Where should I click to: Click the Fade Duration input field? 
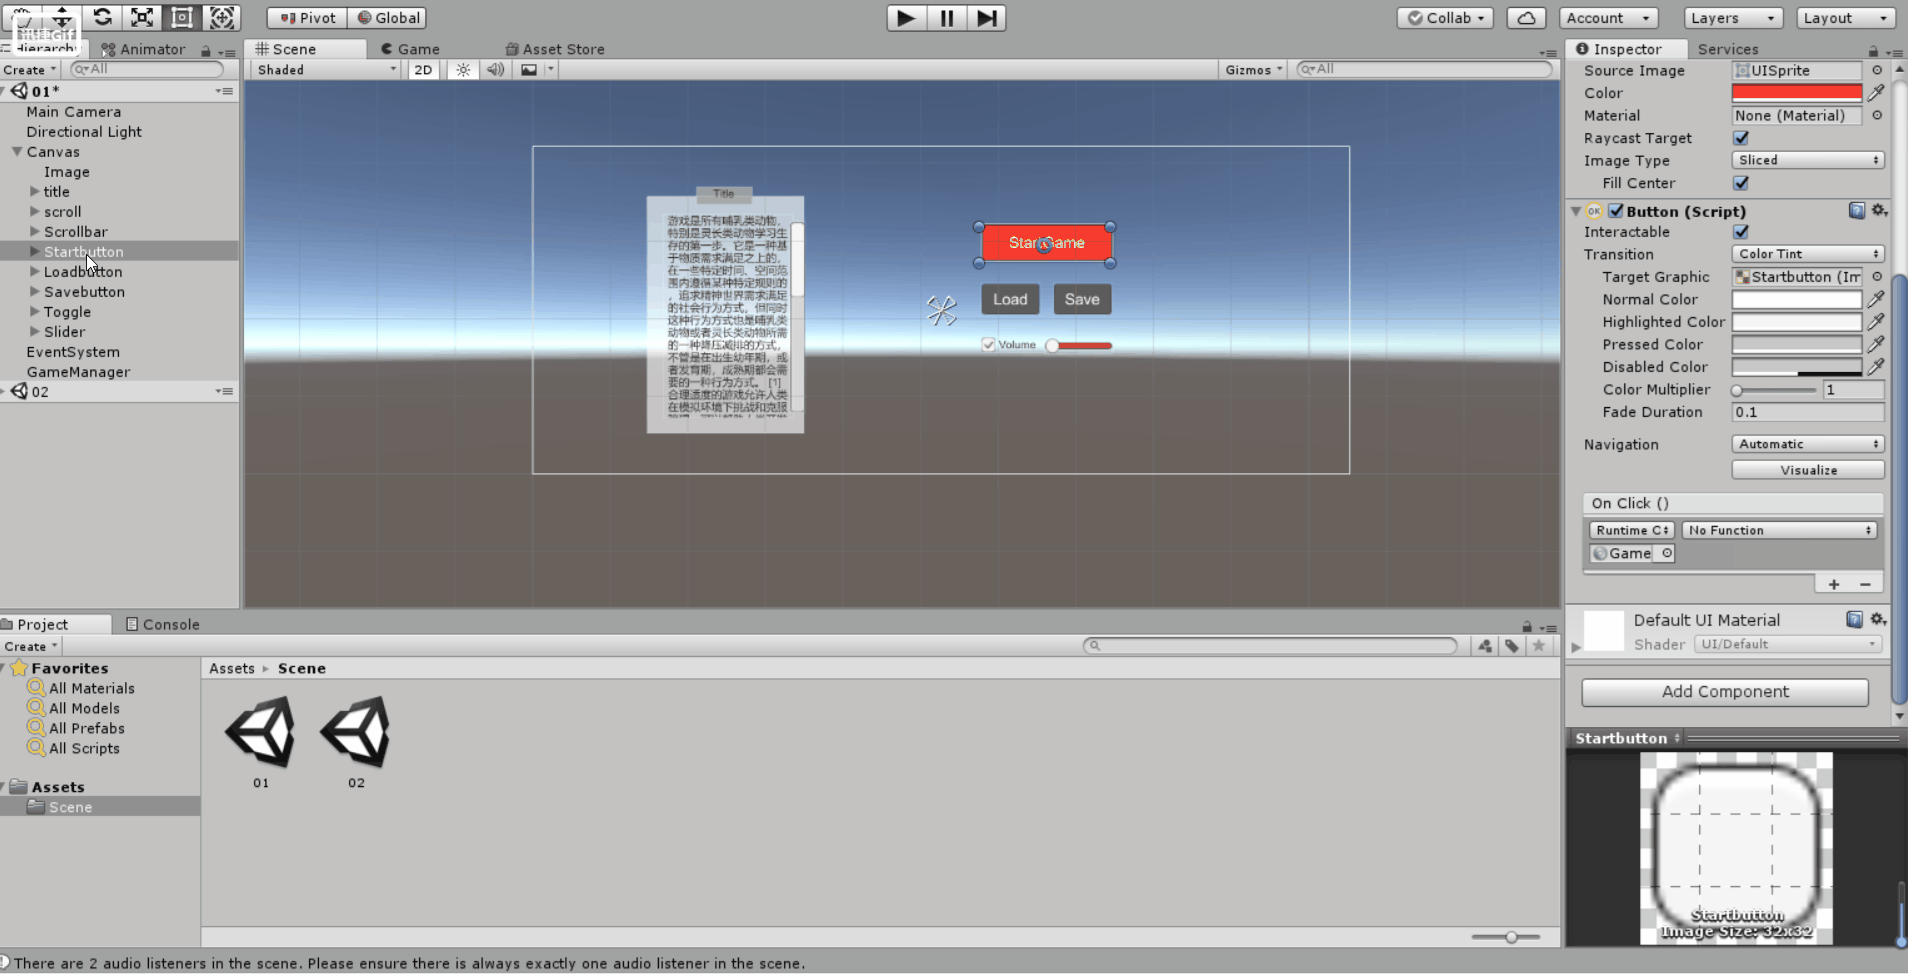pos(1808,412)
